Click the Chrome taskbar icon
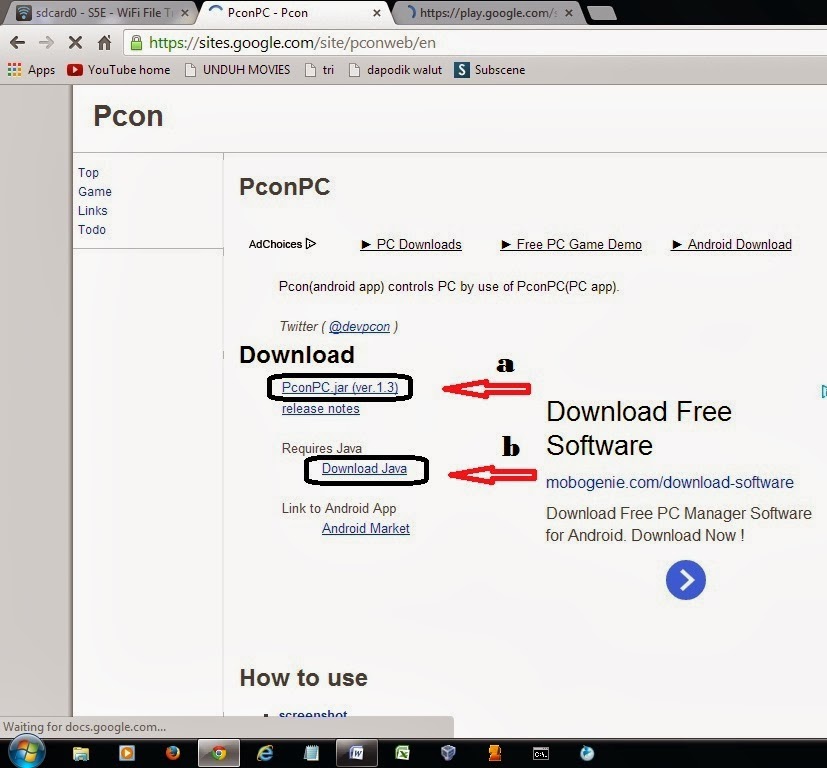The height and width of the screenshot is (768, 827). point(219,753)
